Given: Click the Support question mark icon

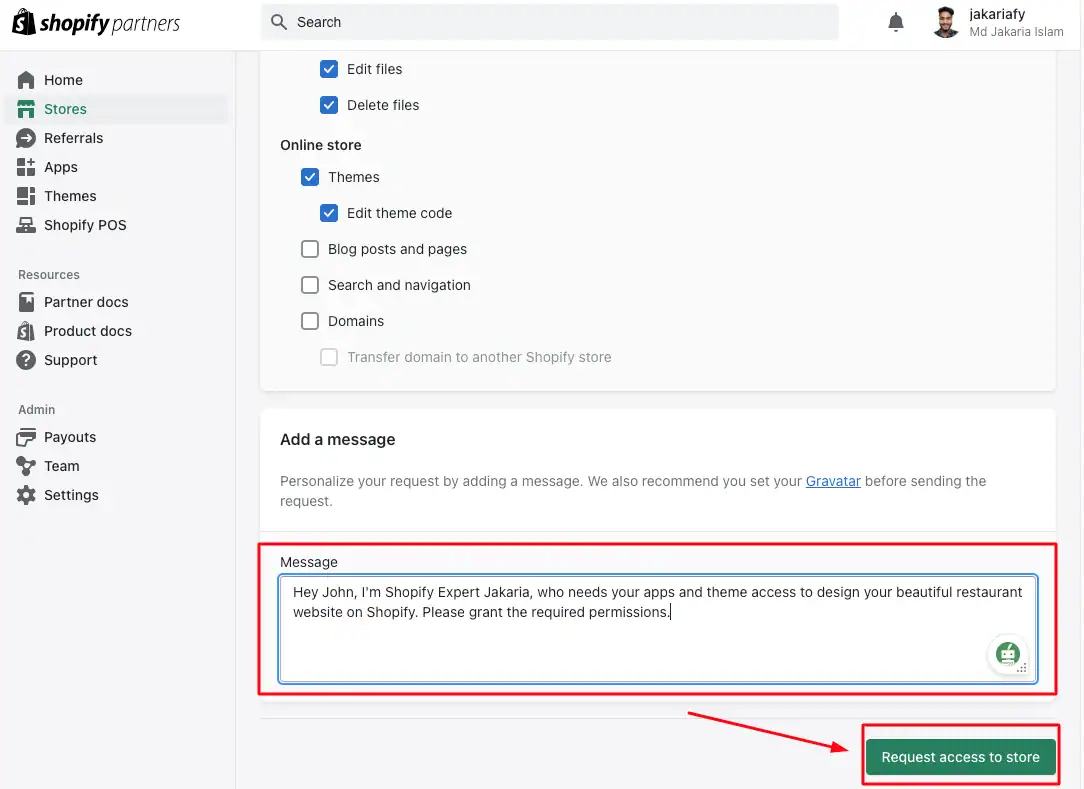Looking at the screenshot, I should 26,360.
